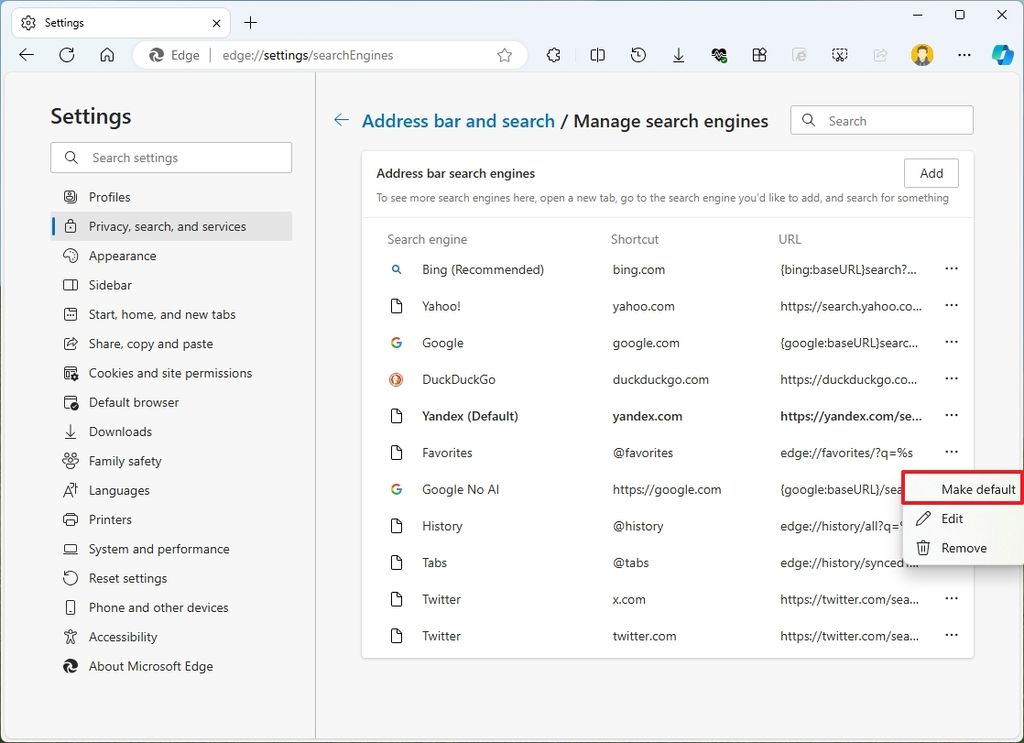Click the Search settings field
1024x743 pixels.
171,157
